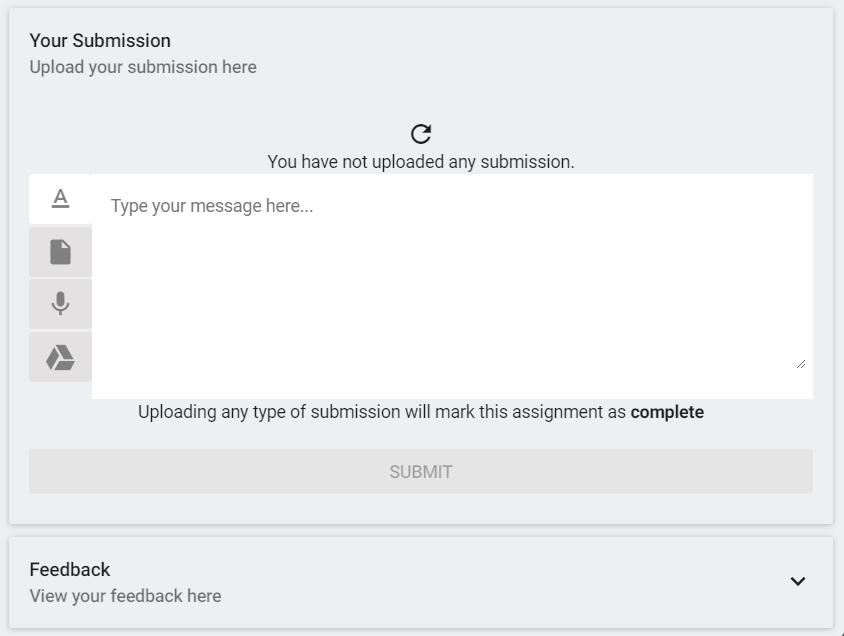Focus the blank area of the message box
This screenshot has height=636, width=844.
pyautogui.click(x=450, y=300)
